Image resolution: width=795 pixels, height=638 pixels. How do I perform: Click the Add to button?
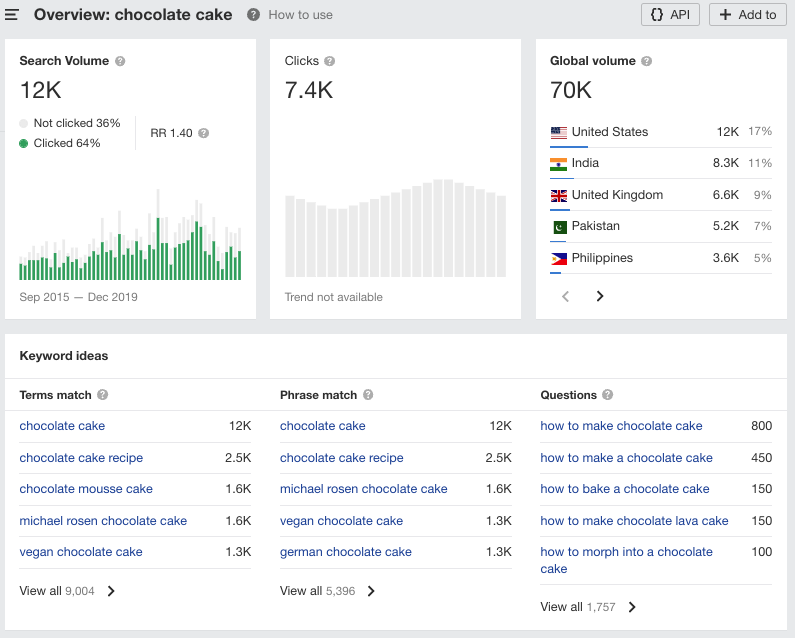(747, 15)
